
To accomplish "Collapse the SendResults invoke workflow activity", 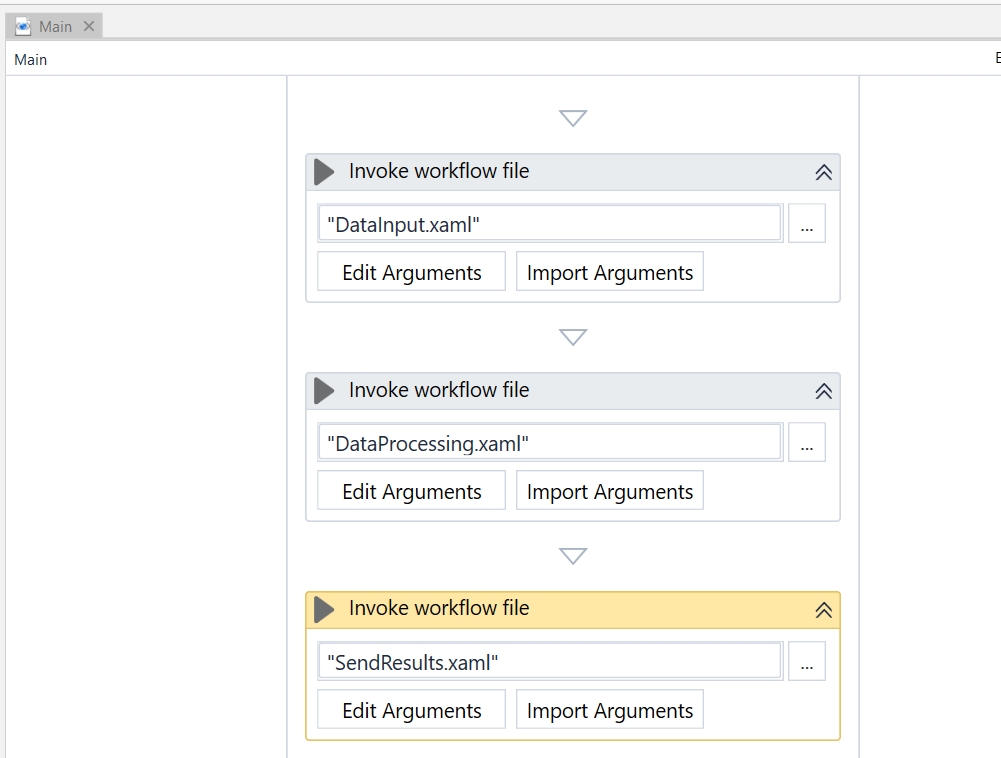I will coord(823,610).
